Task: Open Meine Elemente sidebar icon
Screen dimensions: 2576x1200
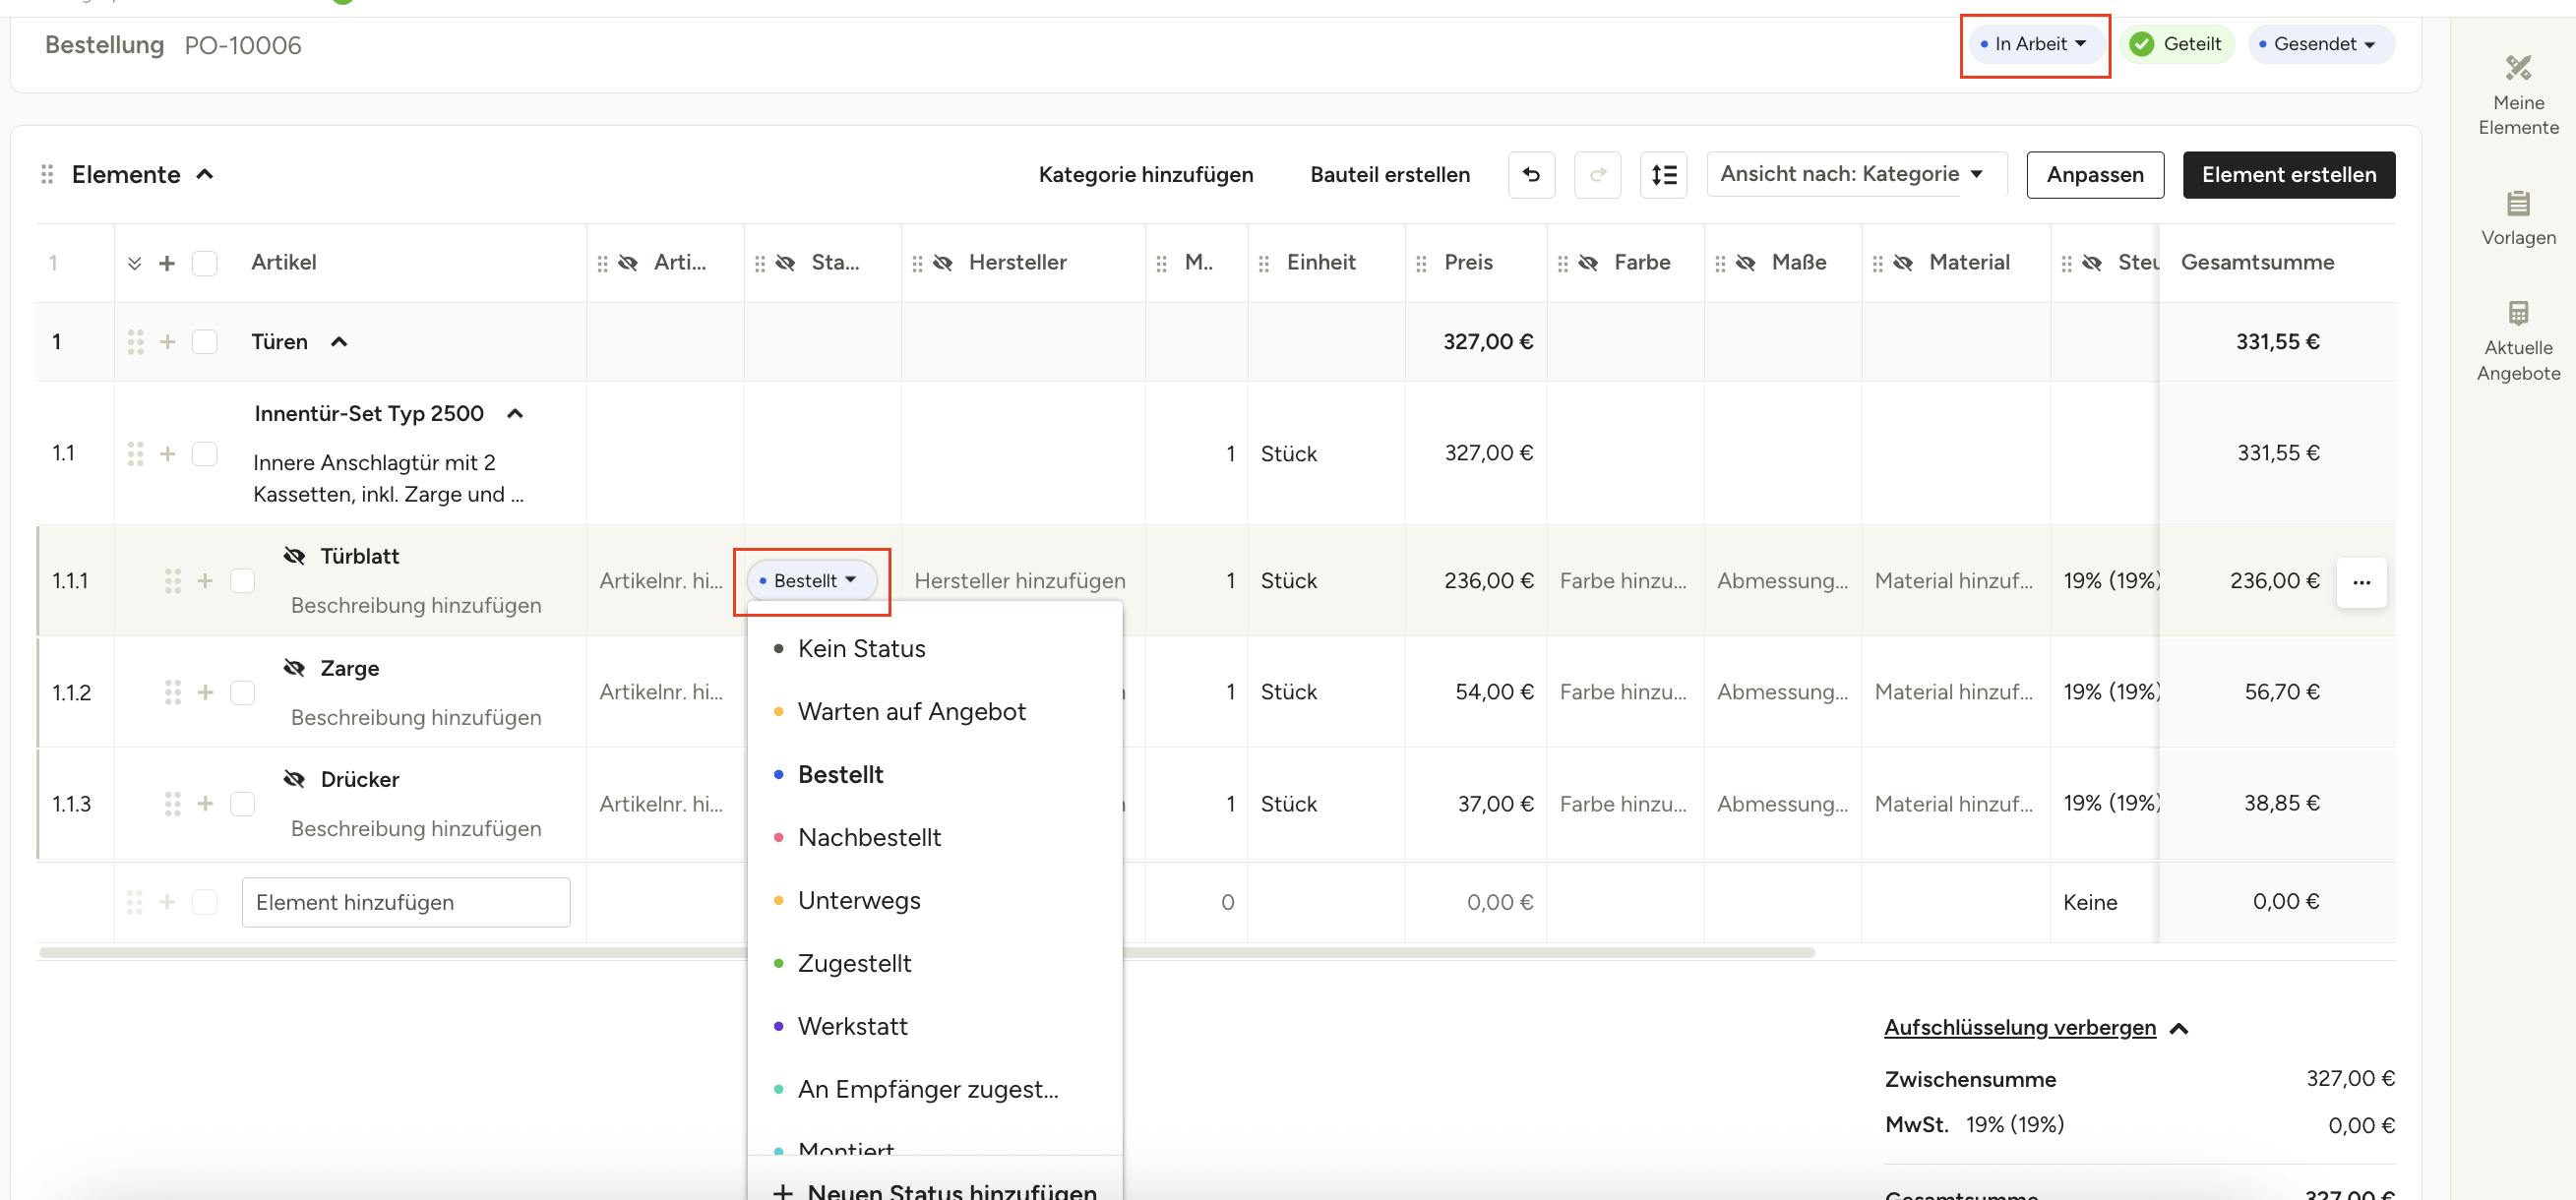Action: (x=2517, y=68)
